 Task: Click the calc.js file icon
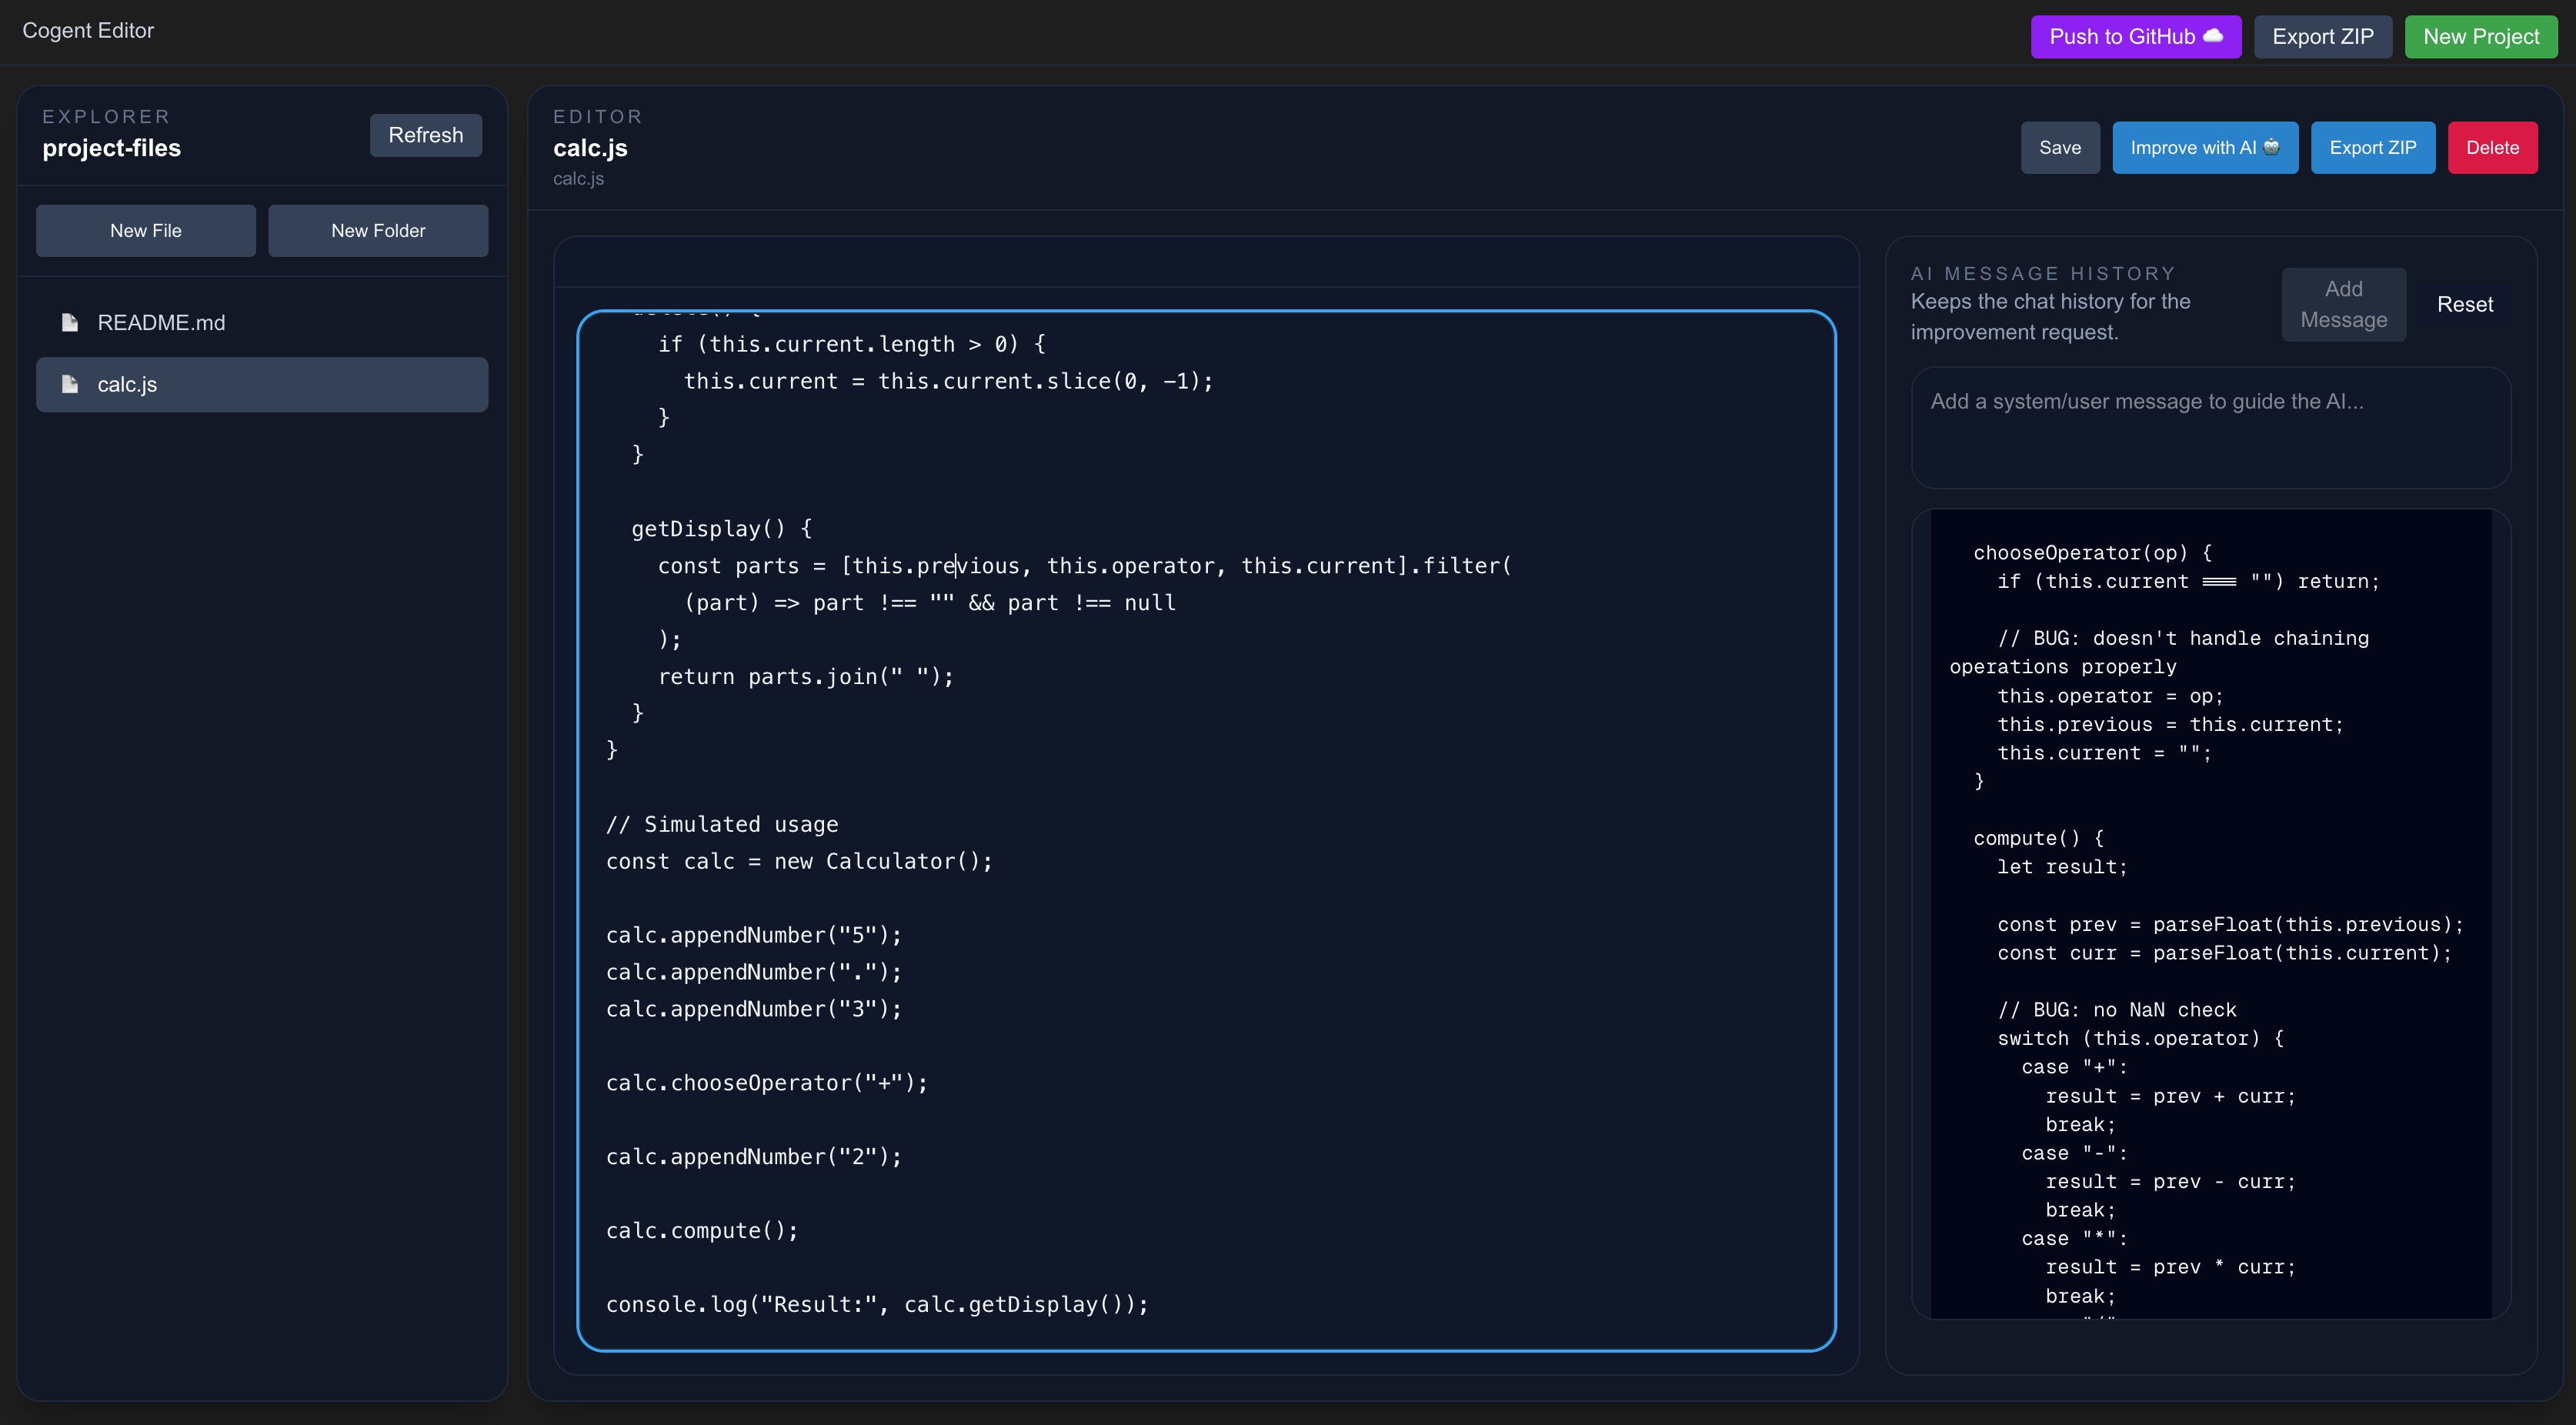click(x=70, y=384)
